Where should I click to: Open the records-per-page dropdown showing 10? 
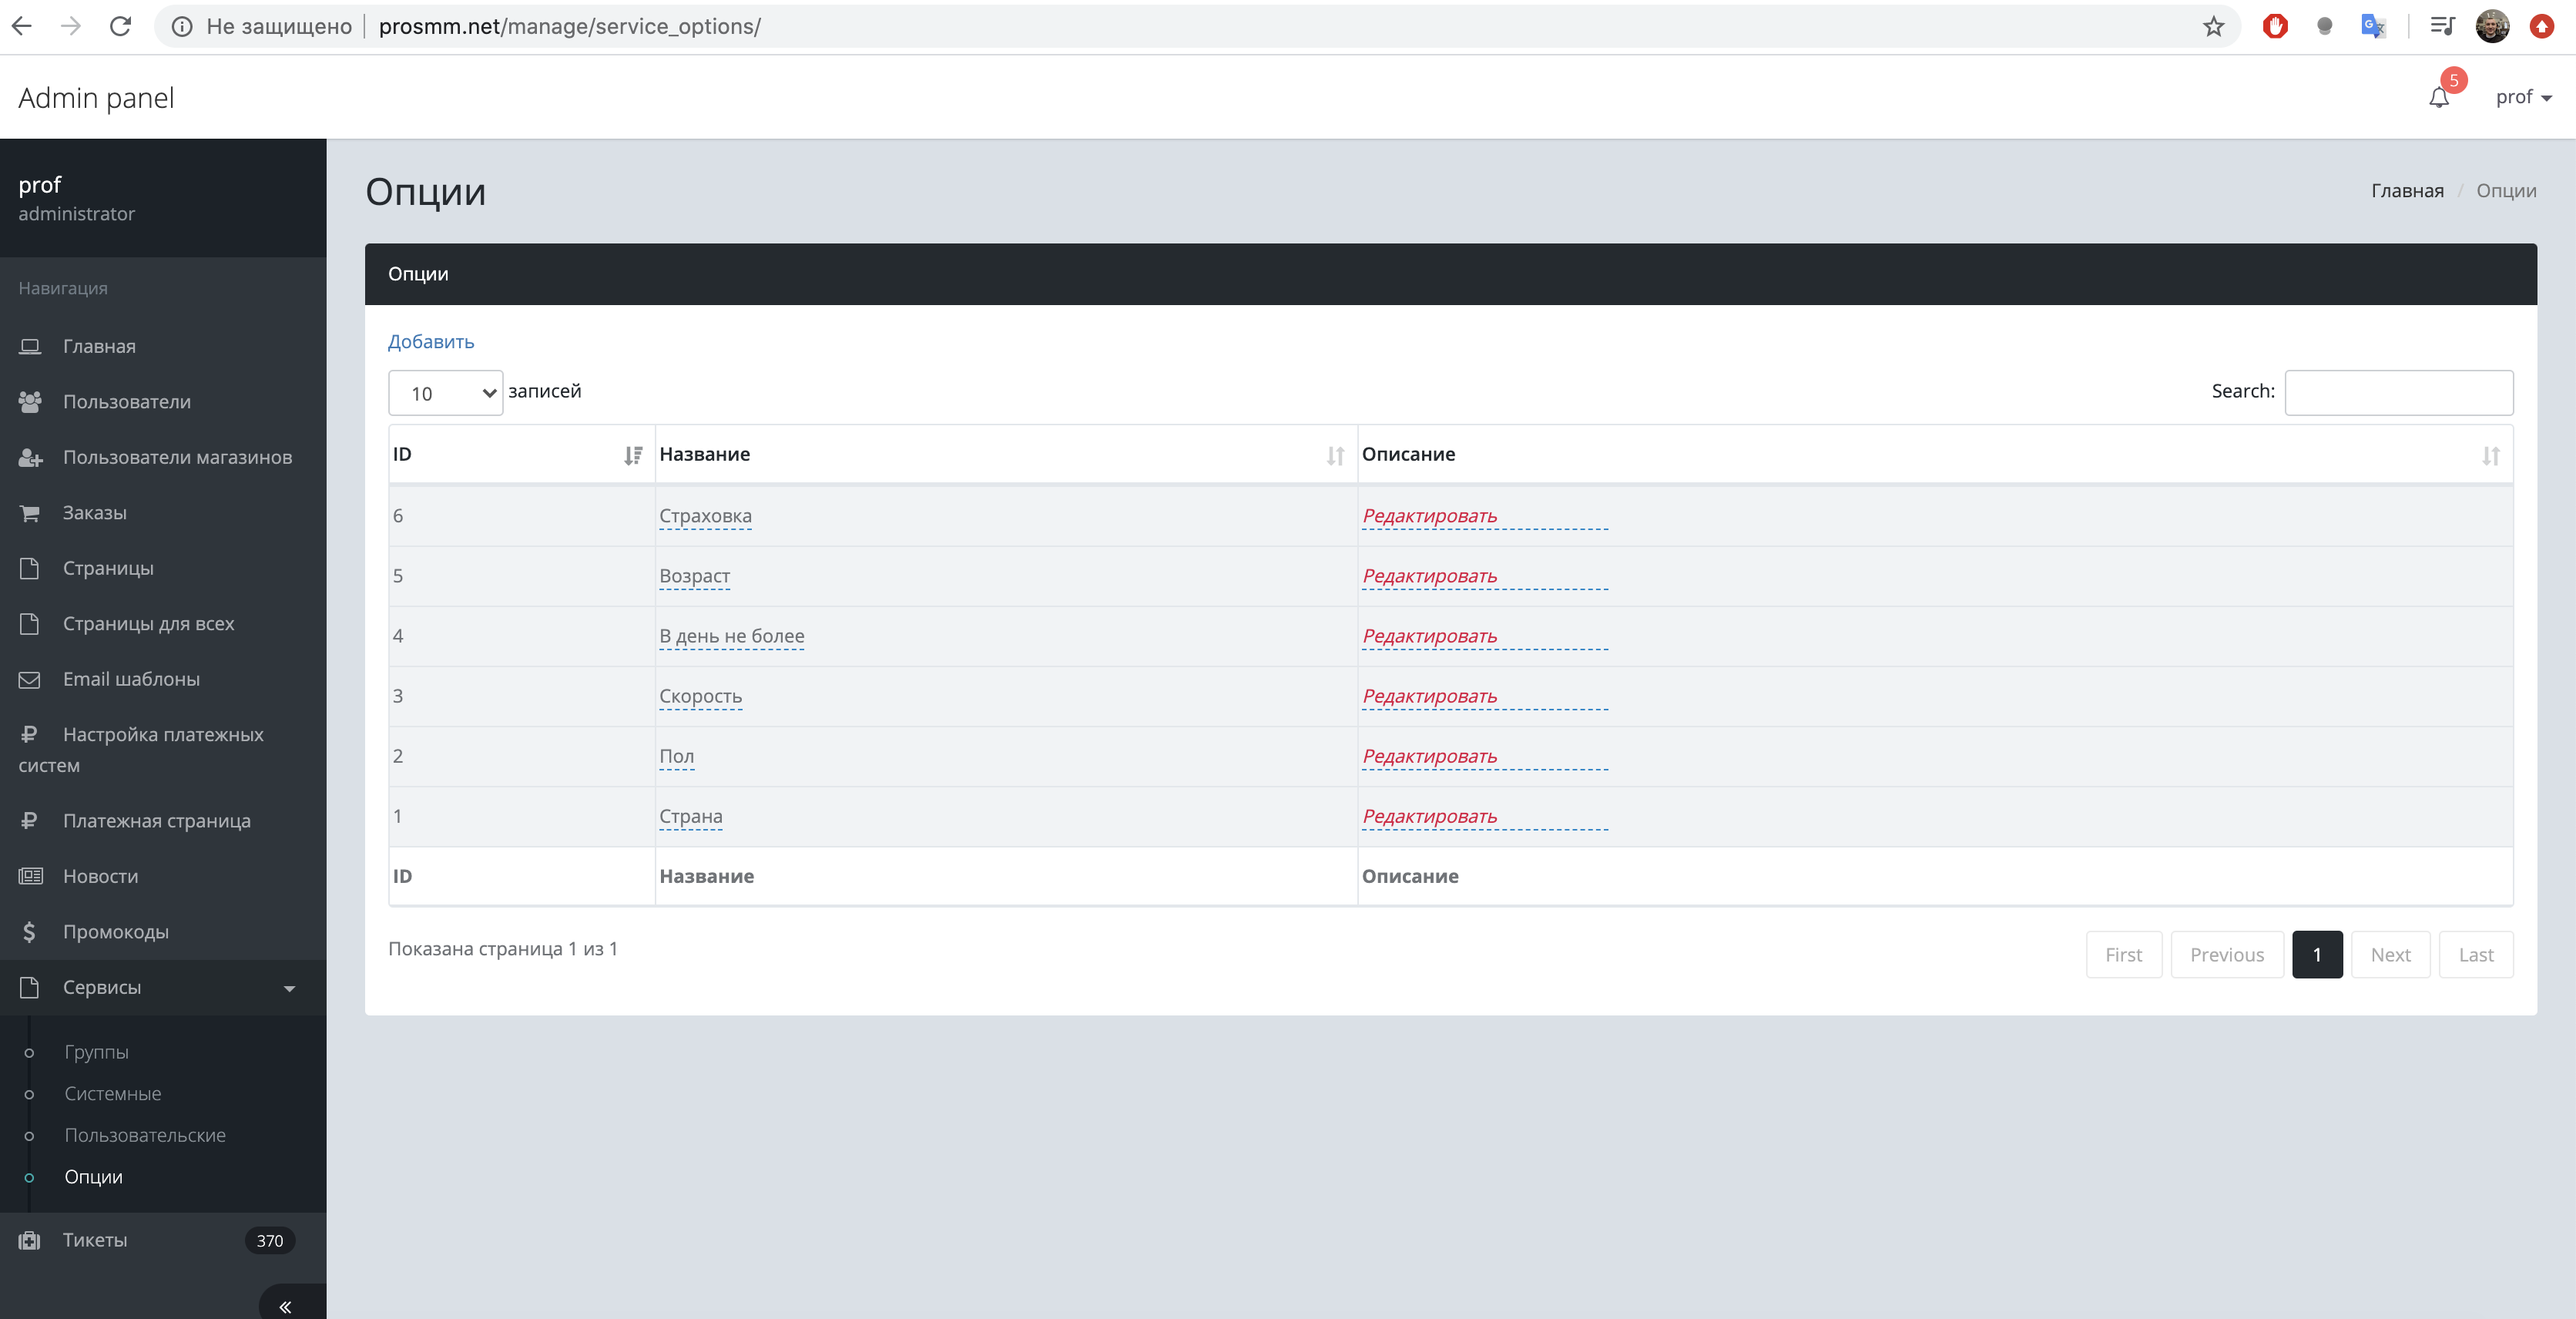(x=445, y=393)
